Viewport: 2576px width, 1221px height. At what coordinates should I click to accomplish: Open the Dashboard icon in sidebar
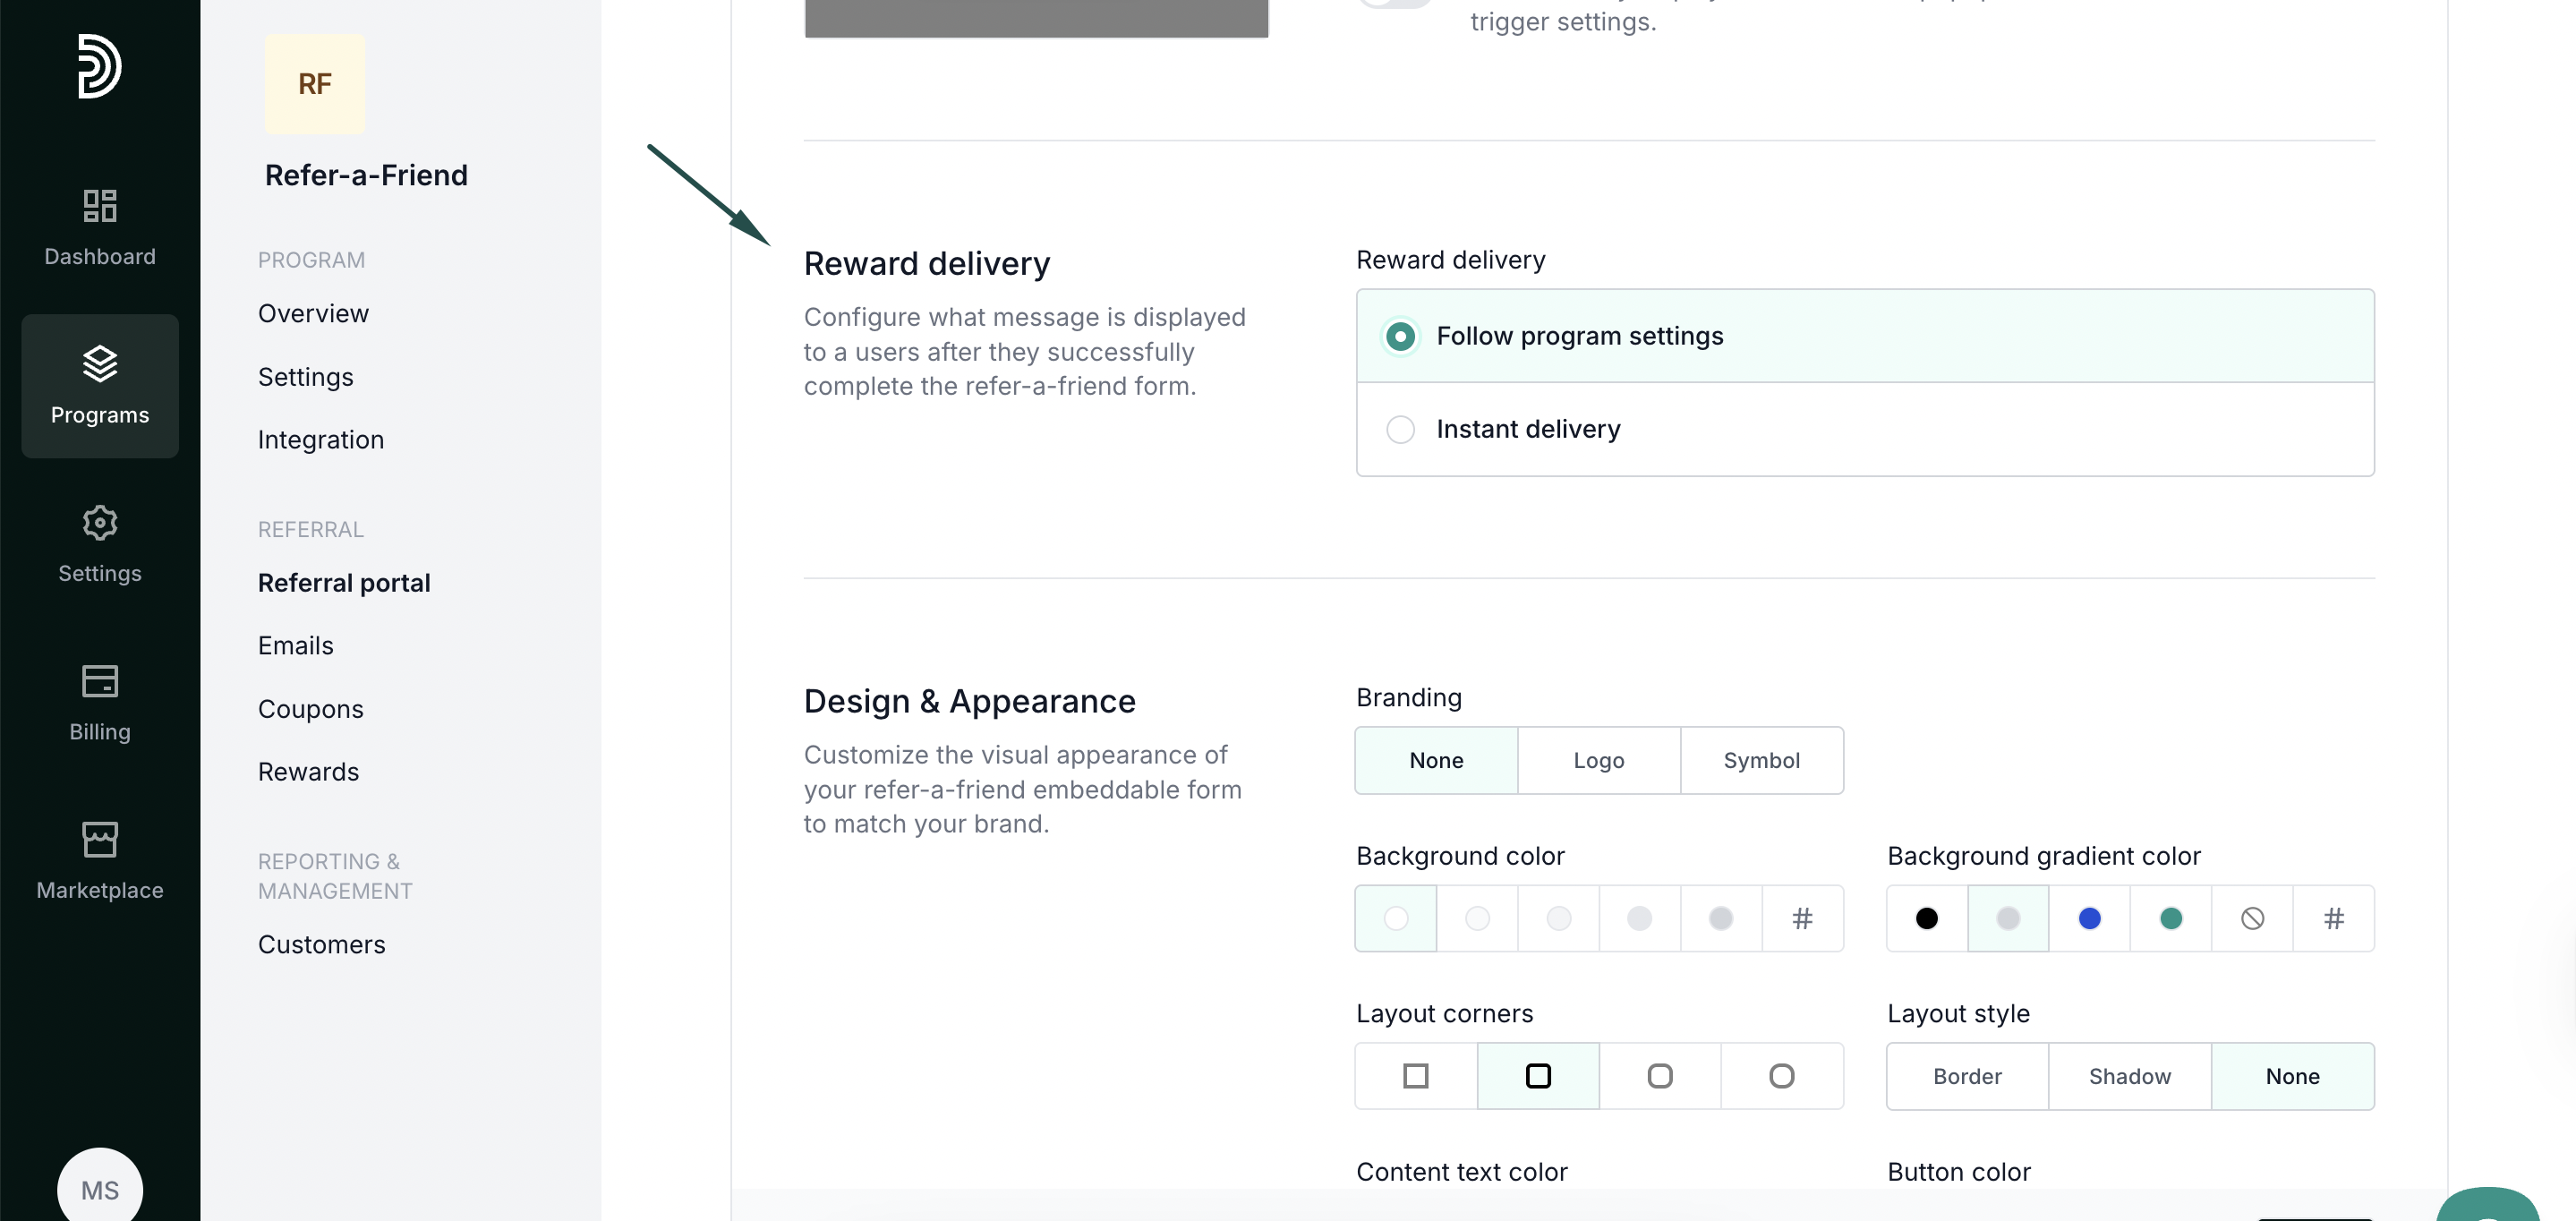click(x=99, y=206)
